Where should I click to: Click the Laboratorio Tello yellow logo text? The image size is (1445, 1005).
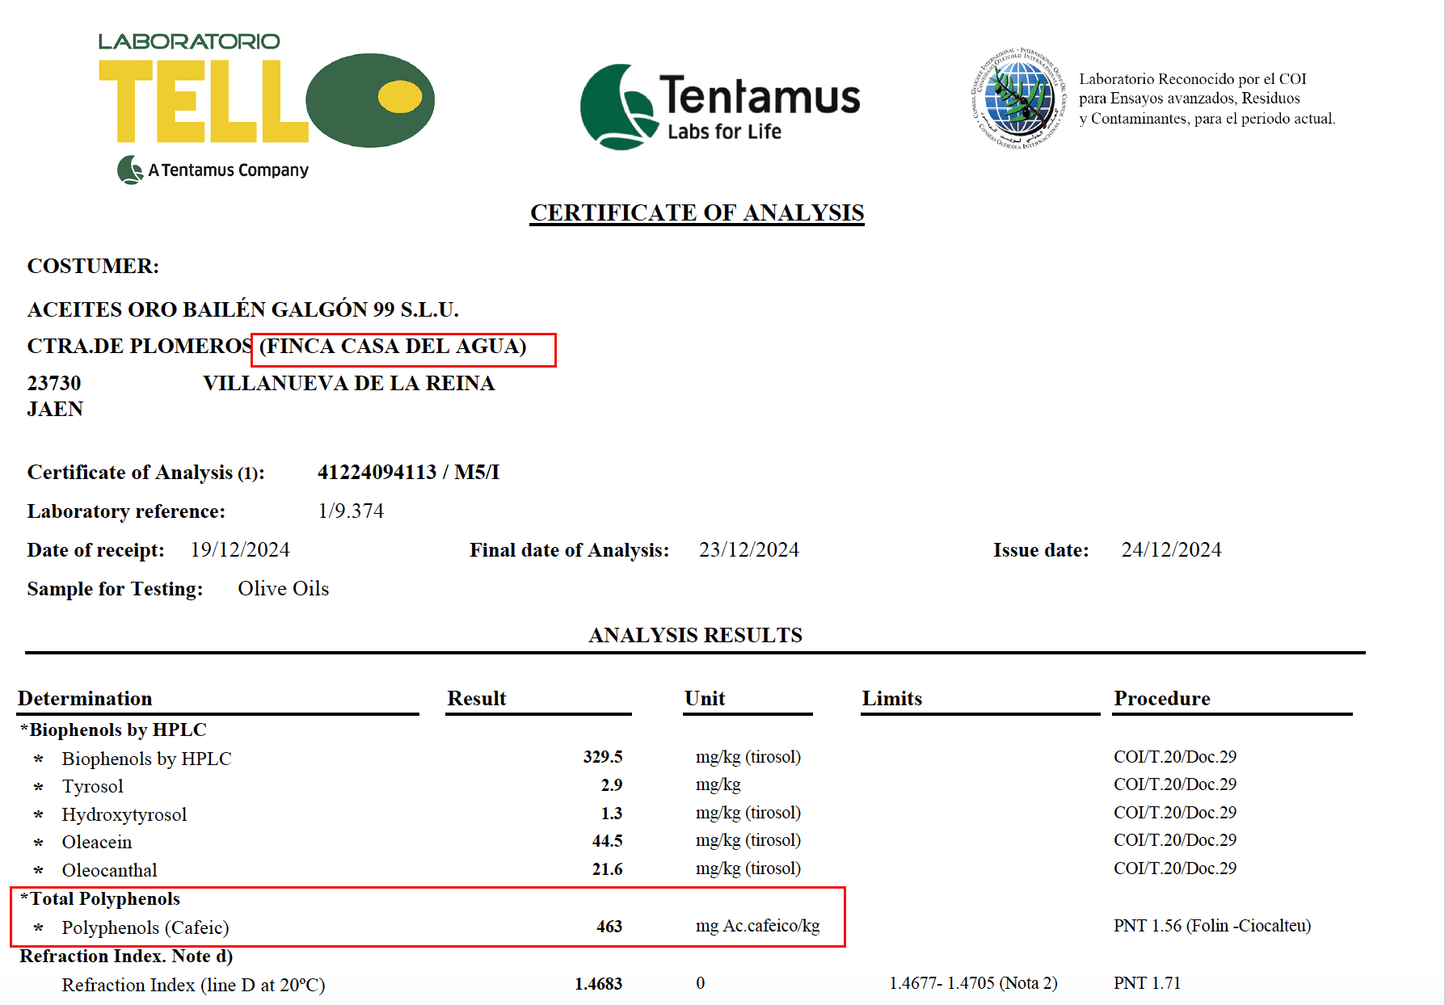[203, 101]
